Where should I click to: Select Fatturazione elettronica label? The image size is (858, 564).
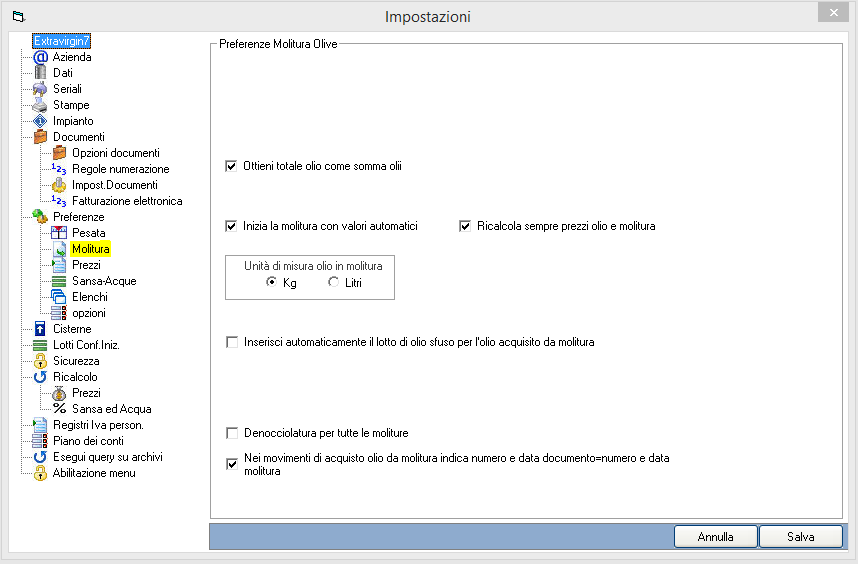point(127,201)
